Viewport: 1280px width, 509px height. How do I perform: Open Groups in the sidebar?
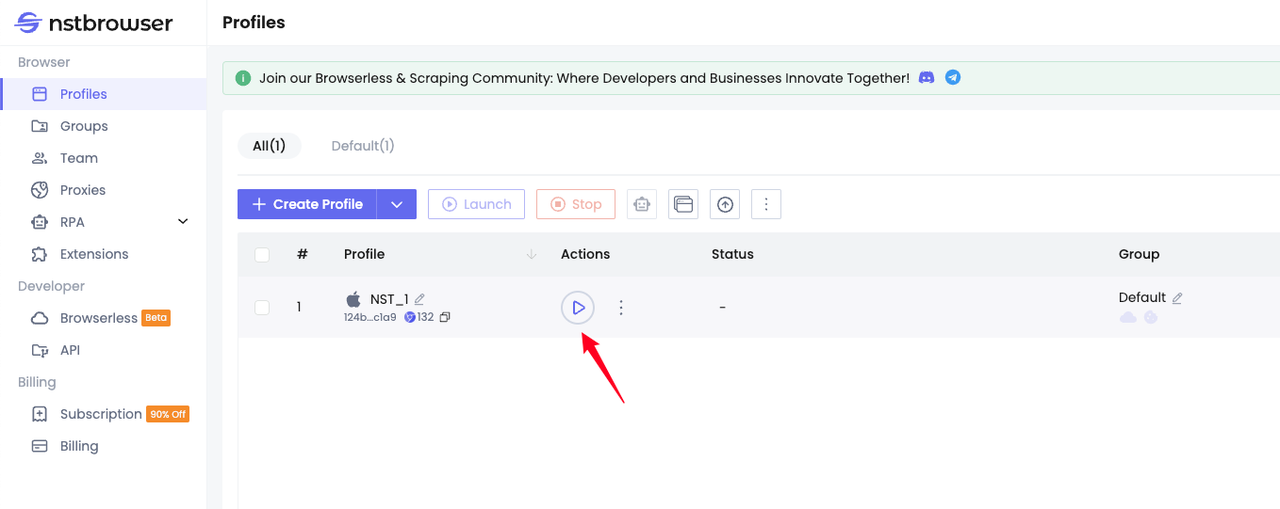(103, 126)
